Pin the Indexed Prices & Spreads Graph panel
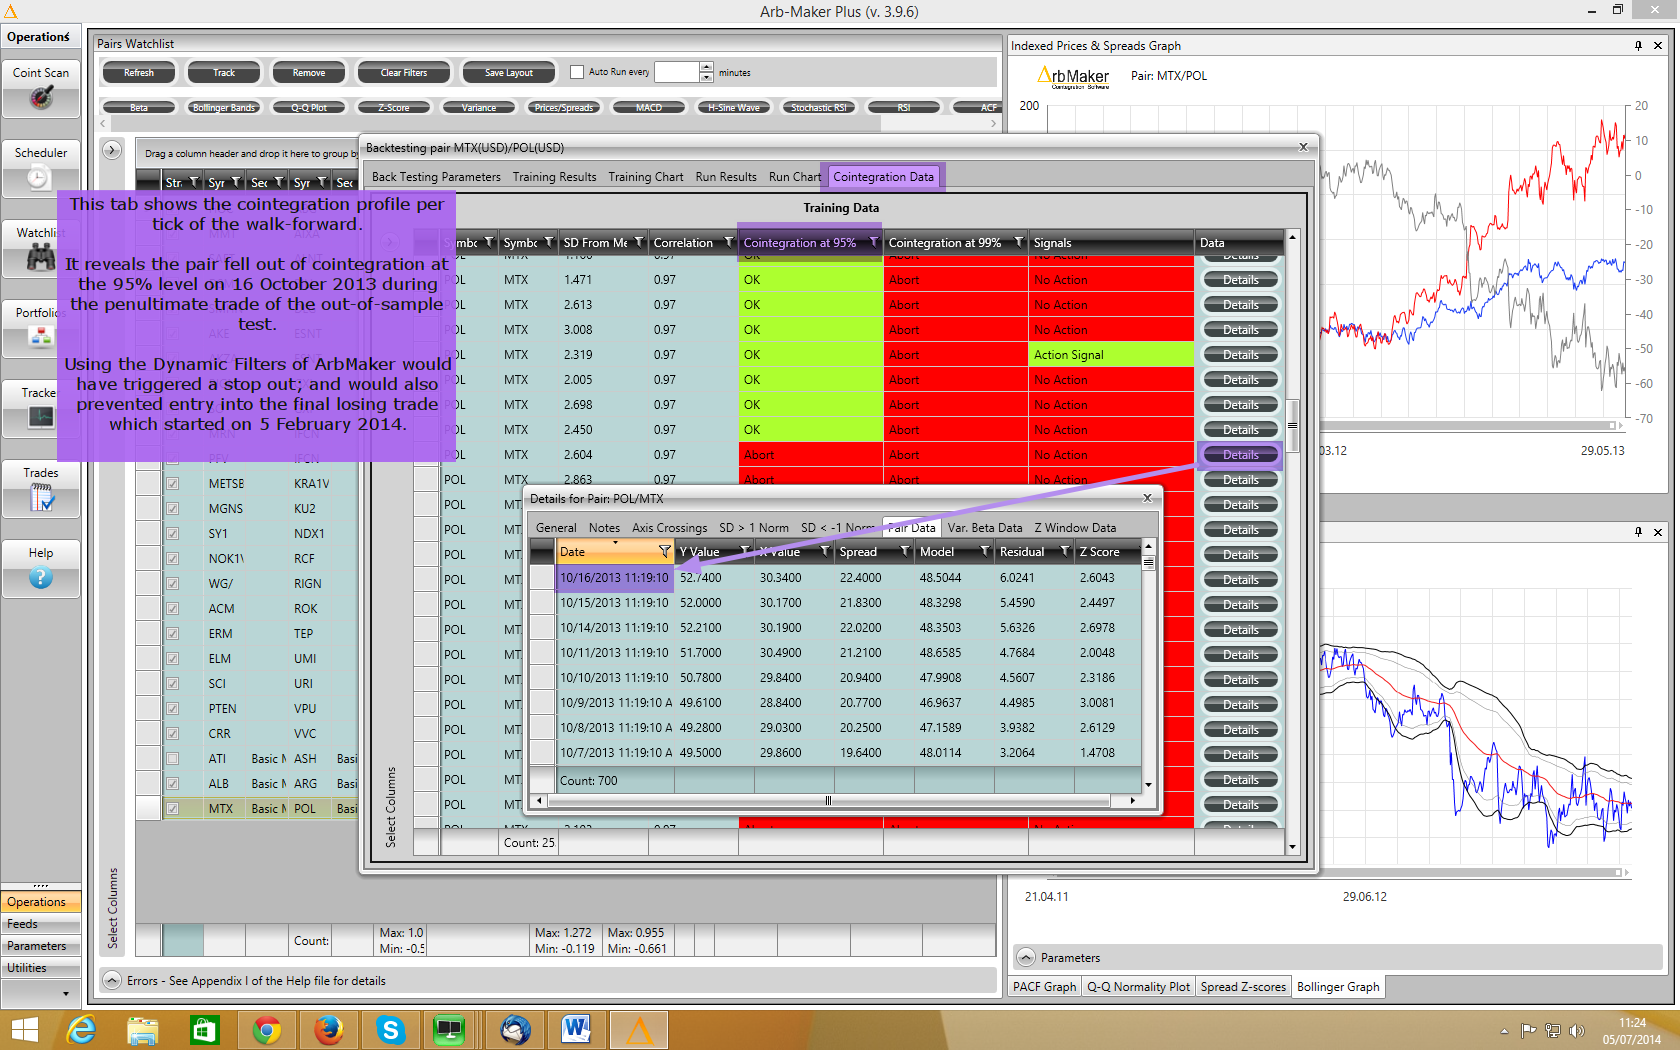 [1638, 45]
